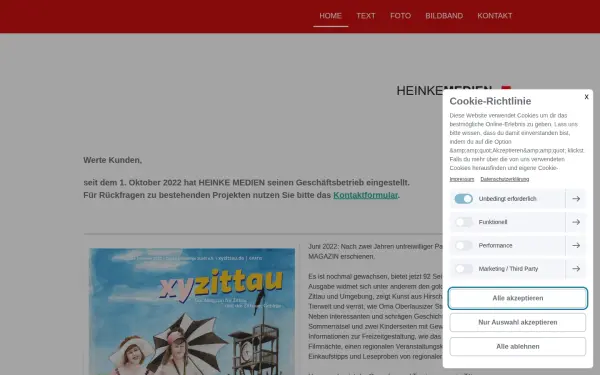Image resolution: width=600 pixels, height=375 pixels.
Task: Click the Werte Kunden, greeting text
Action: [112, 160]
